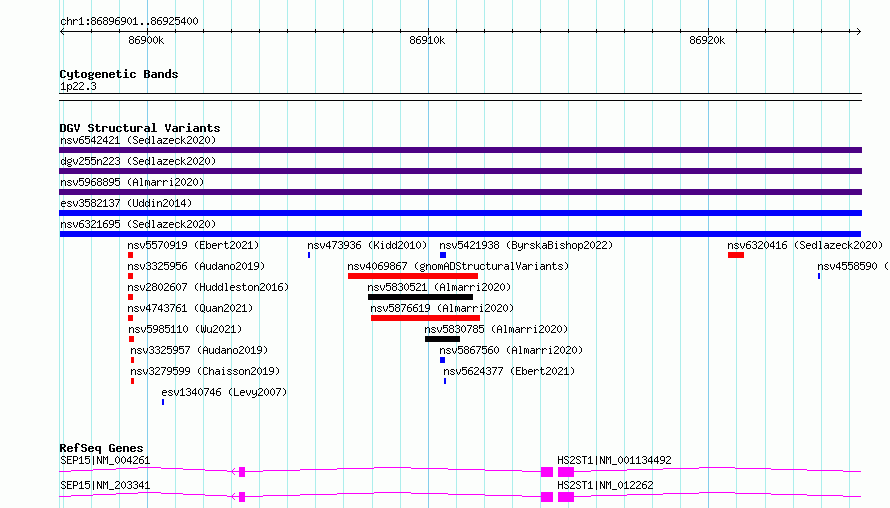This screenshot has height=508, width=890.
Task: Click the wide exon under HS2ST1|NM_001134492
Action: 566,472
